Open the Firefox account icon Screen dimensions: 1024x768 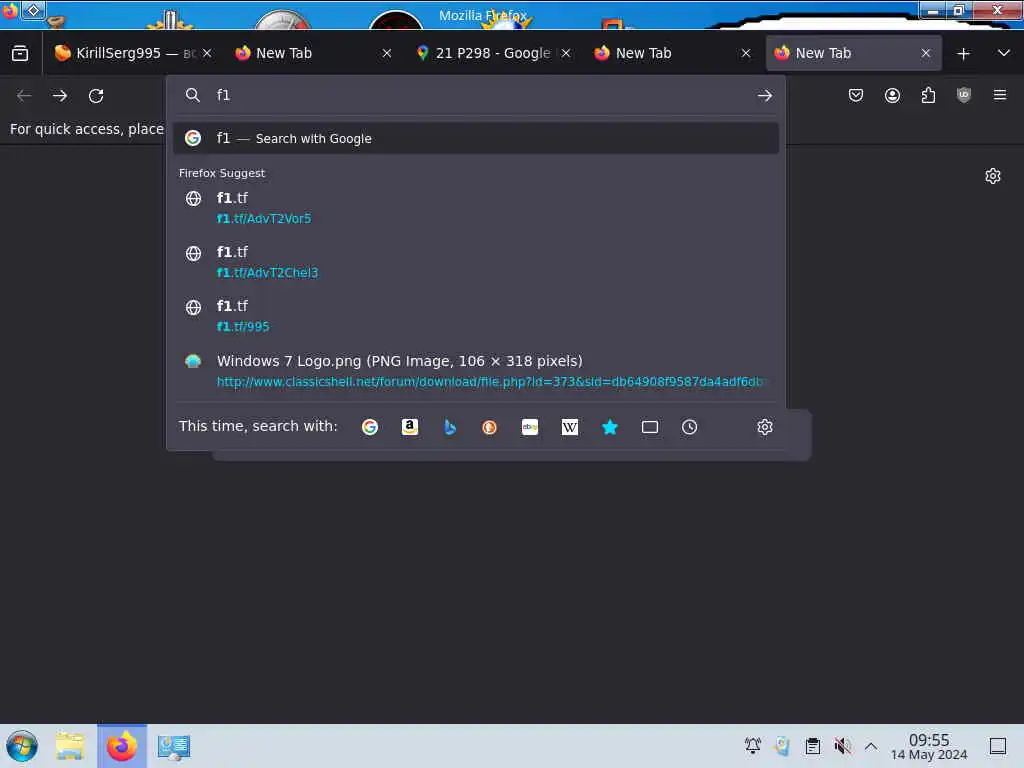coord(892,95)
